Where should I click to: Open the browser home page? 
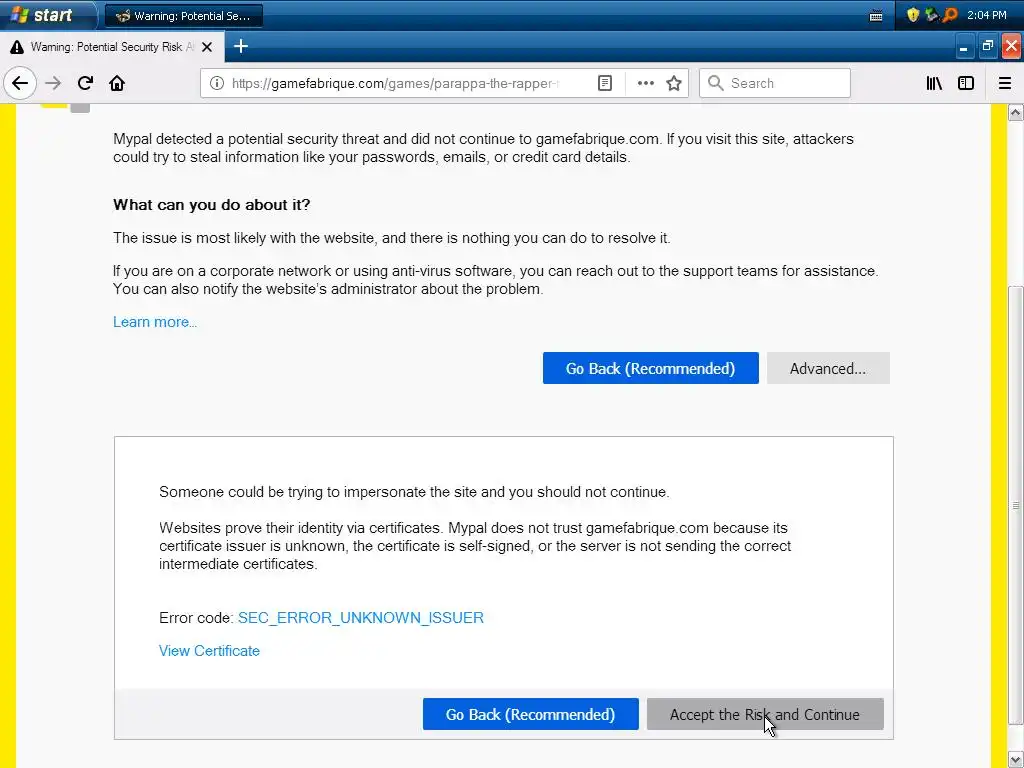pos(117,84)
